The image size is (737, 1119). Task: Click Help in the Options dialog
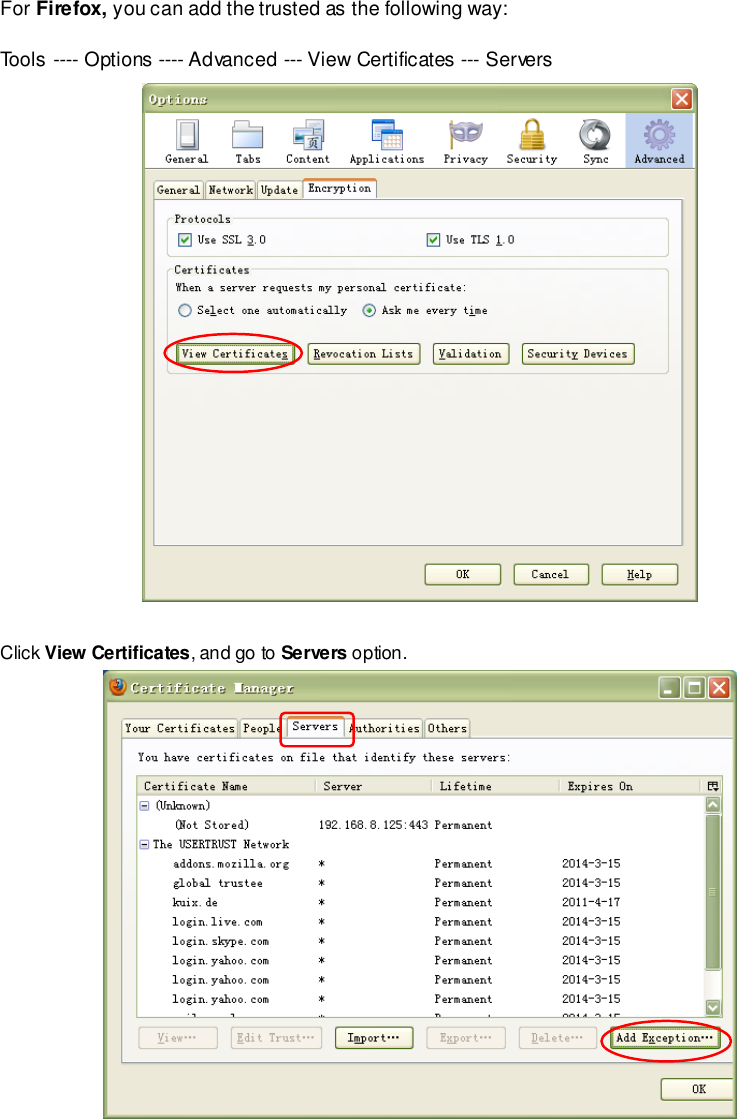click(x=639, y=574)
